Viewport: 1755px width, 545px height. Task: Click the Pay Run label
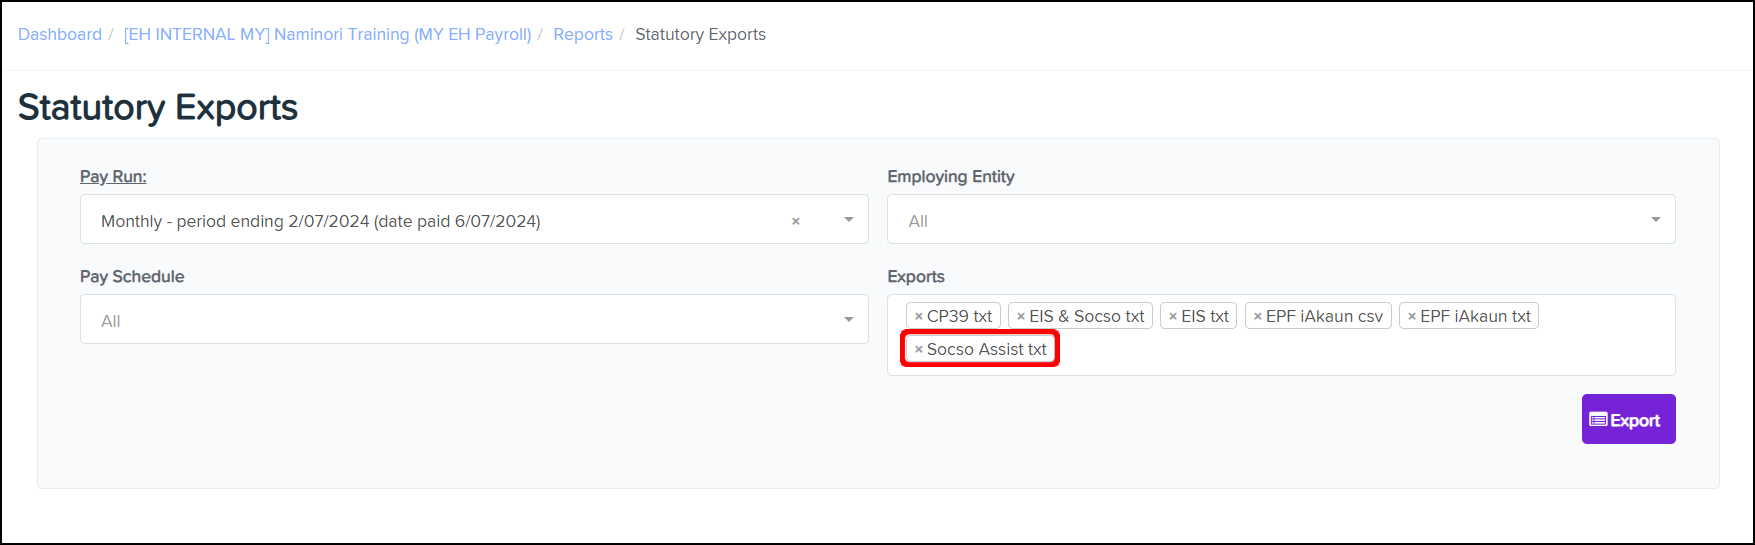coord(113,176)
